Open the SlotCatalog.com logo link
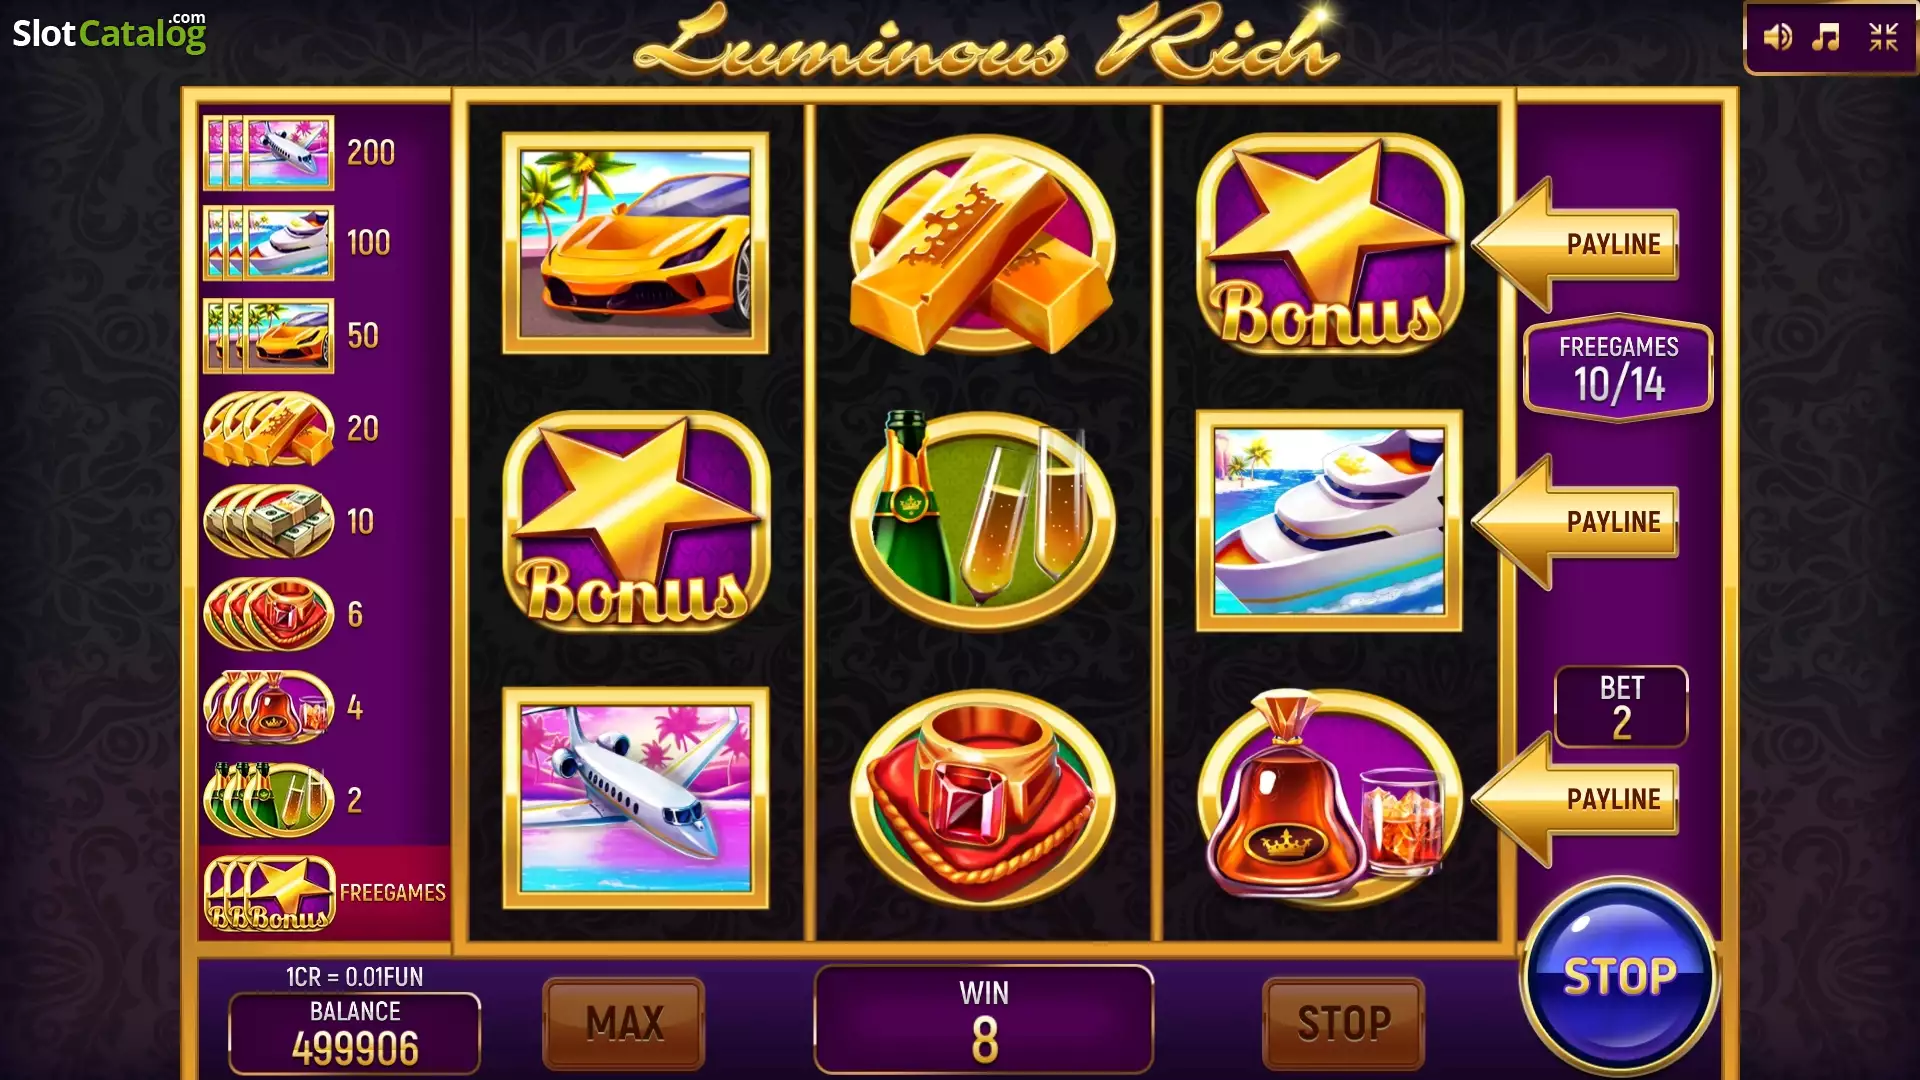The width and height of the screenshot is (1920, 1080). (x=109, y=33)
